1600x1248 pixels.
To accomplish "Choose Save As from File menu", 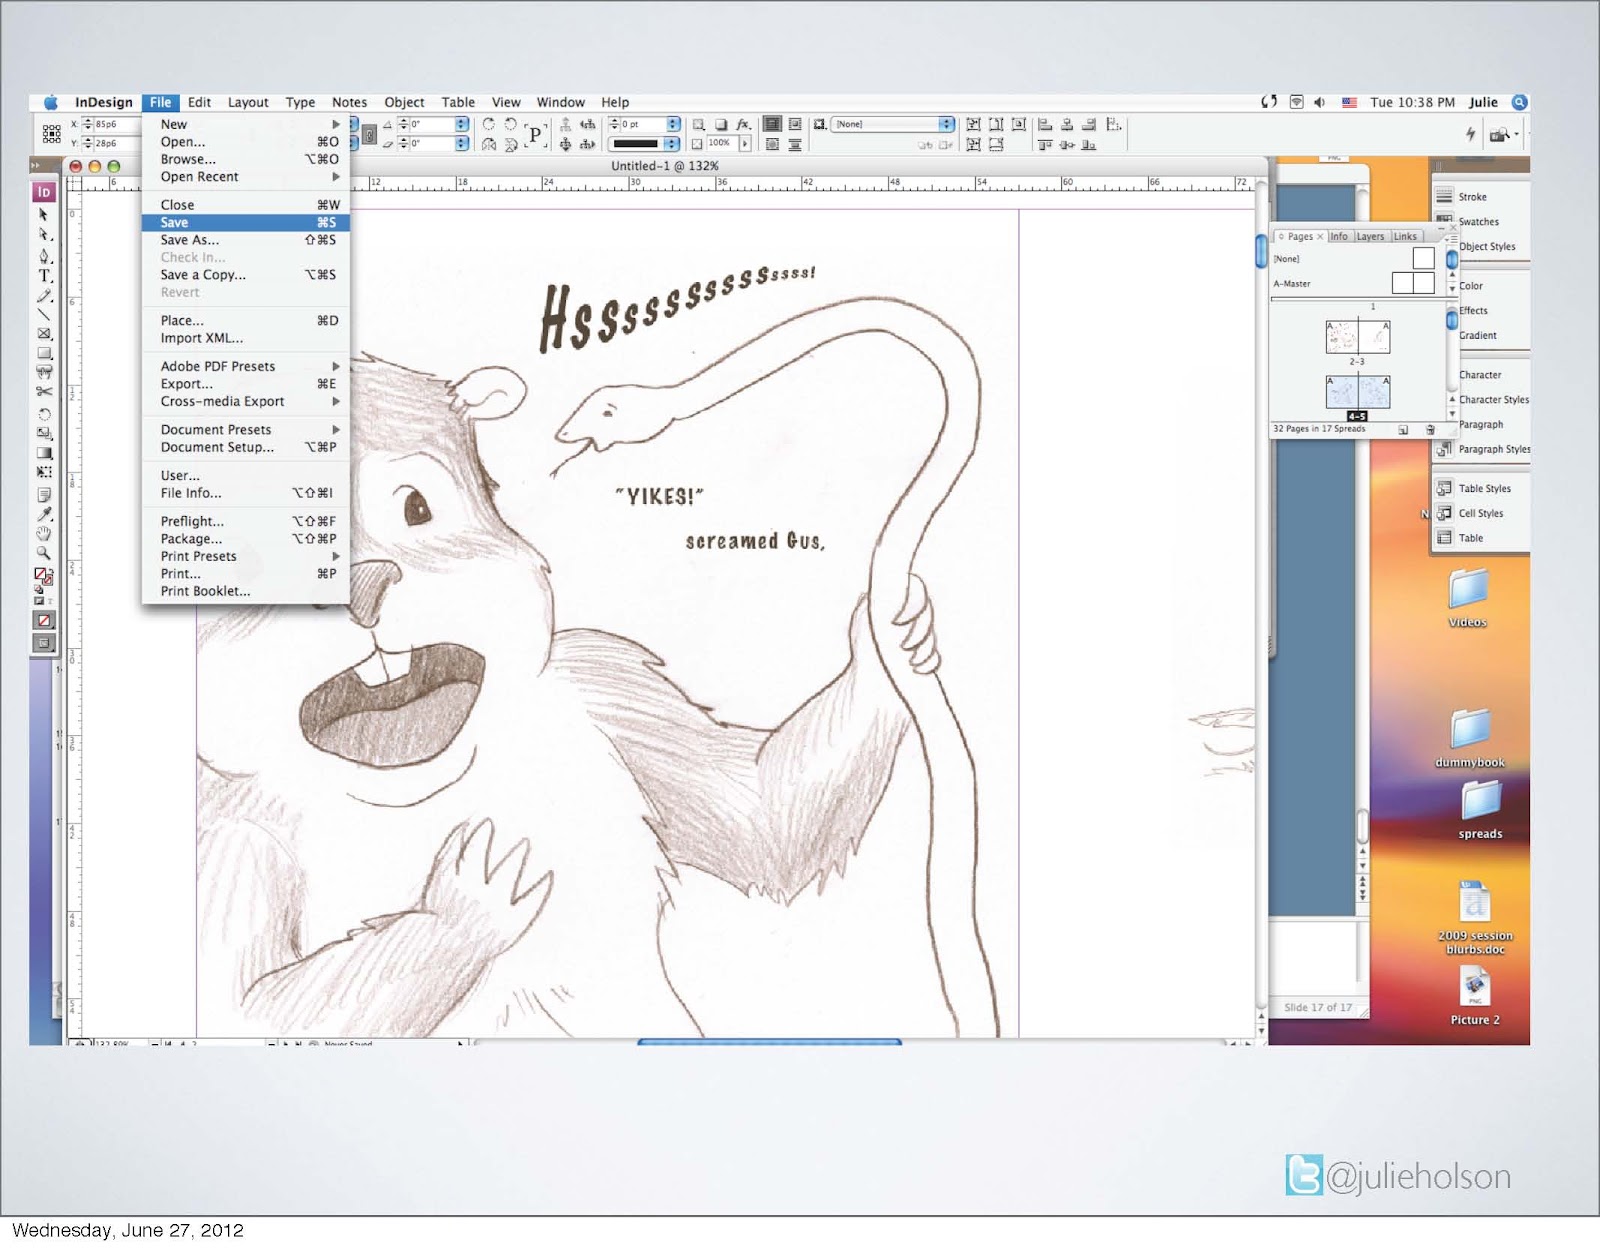I will (x=190, y=240).
